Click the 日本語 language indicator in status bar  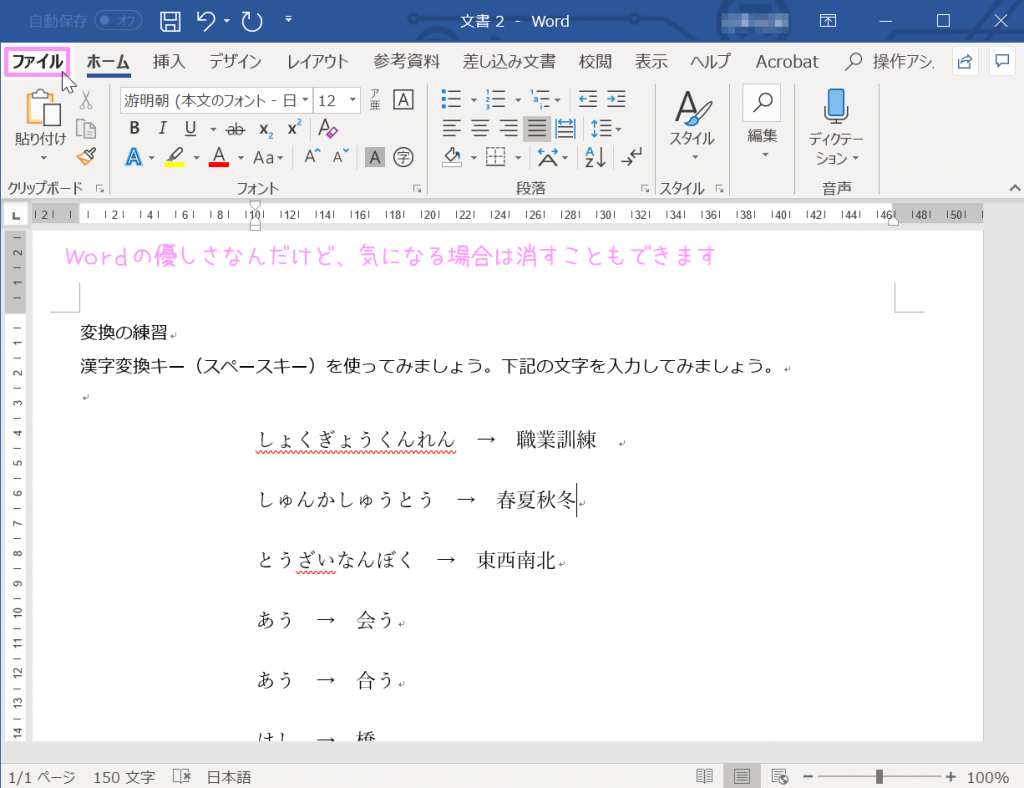click(x=229, y=777)
